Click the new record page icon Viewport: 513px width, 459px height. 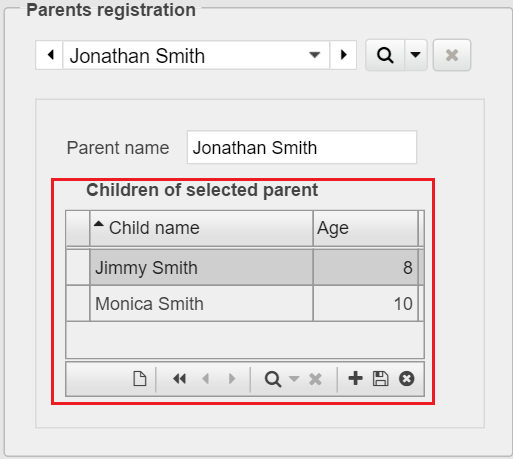[x=140, y=379]
